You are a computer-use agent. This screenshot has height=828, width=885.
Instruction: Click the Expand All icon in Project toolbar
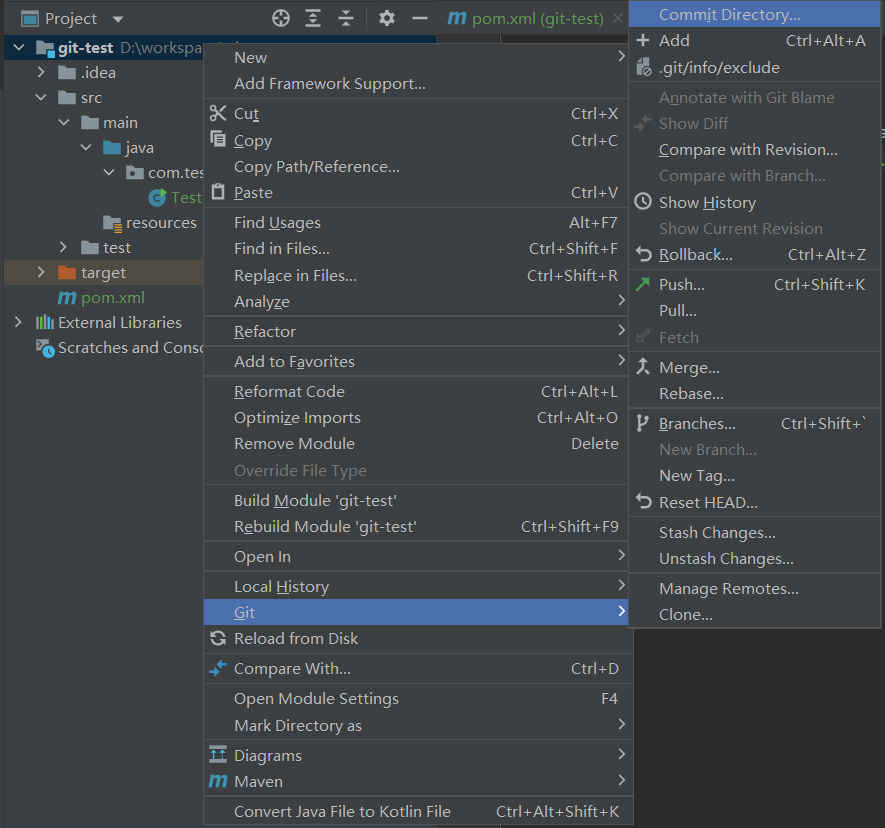click(313, 18)
